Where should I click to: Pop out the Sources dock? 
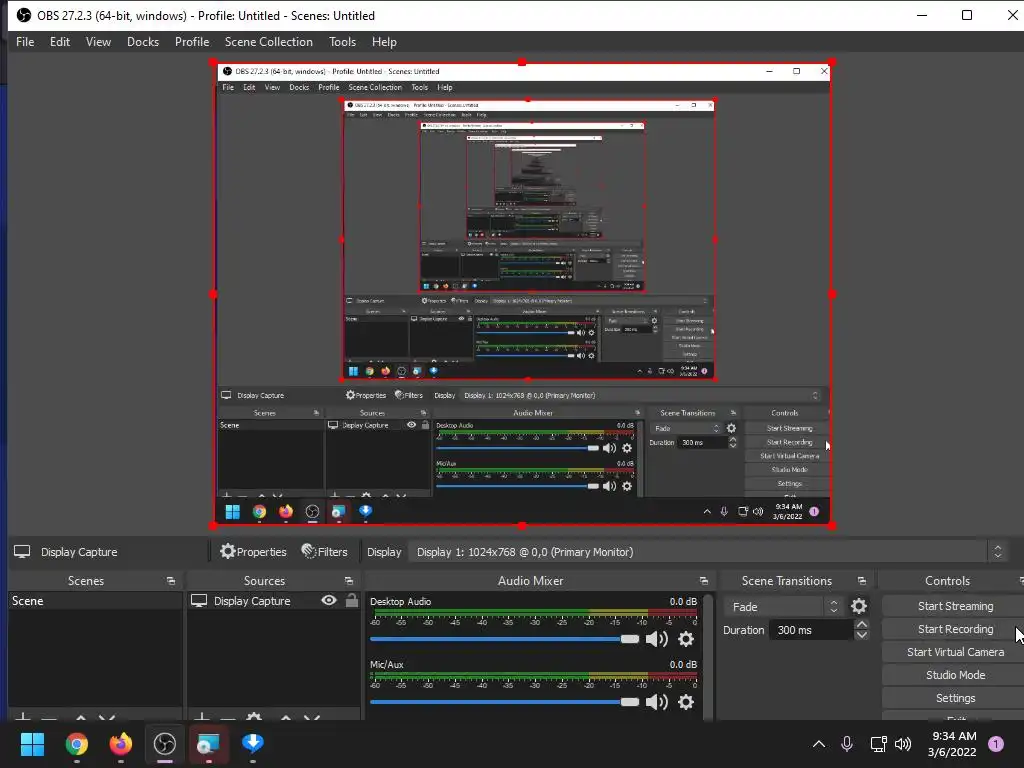click(349, 581)
